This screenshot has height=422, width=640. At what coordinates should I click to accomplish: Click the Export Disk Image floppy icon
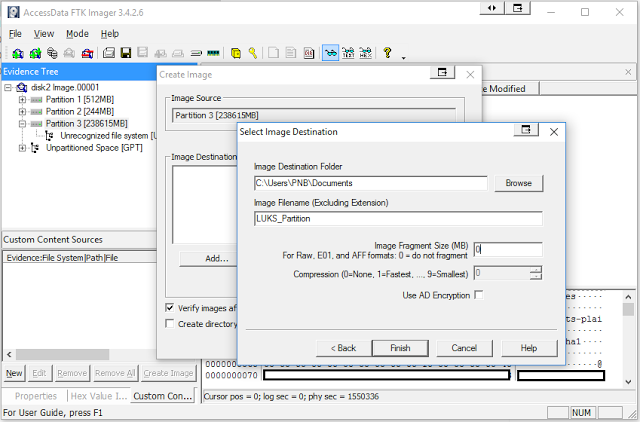click(x=126, y=53)
